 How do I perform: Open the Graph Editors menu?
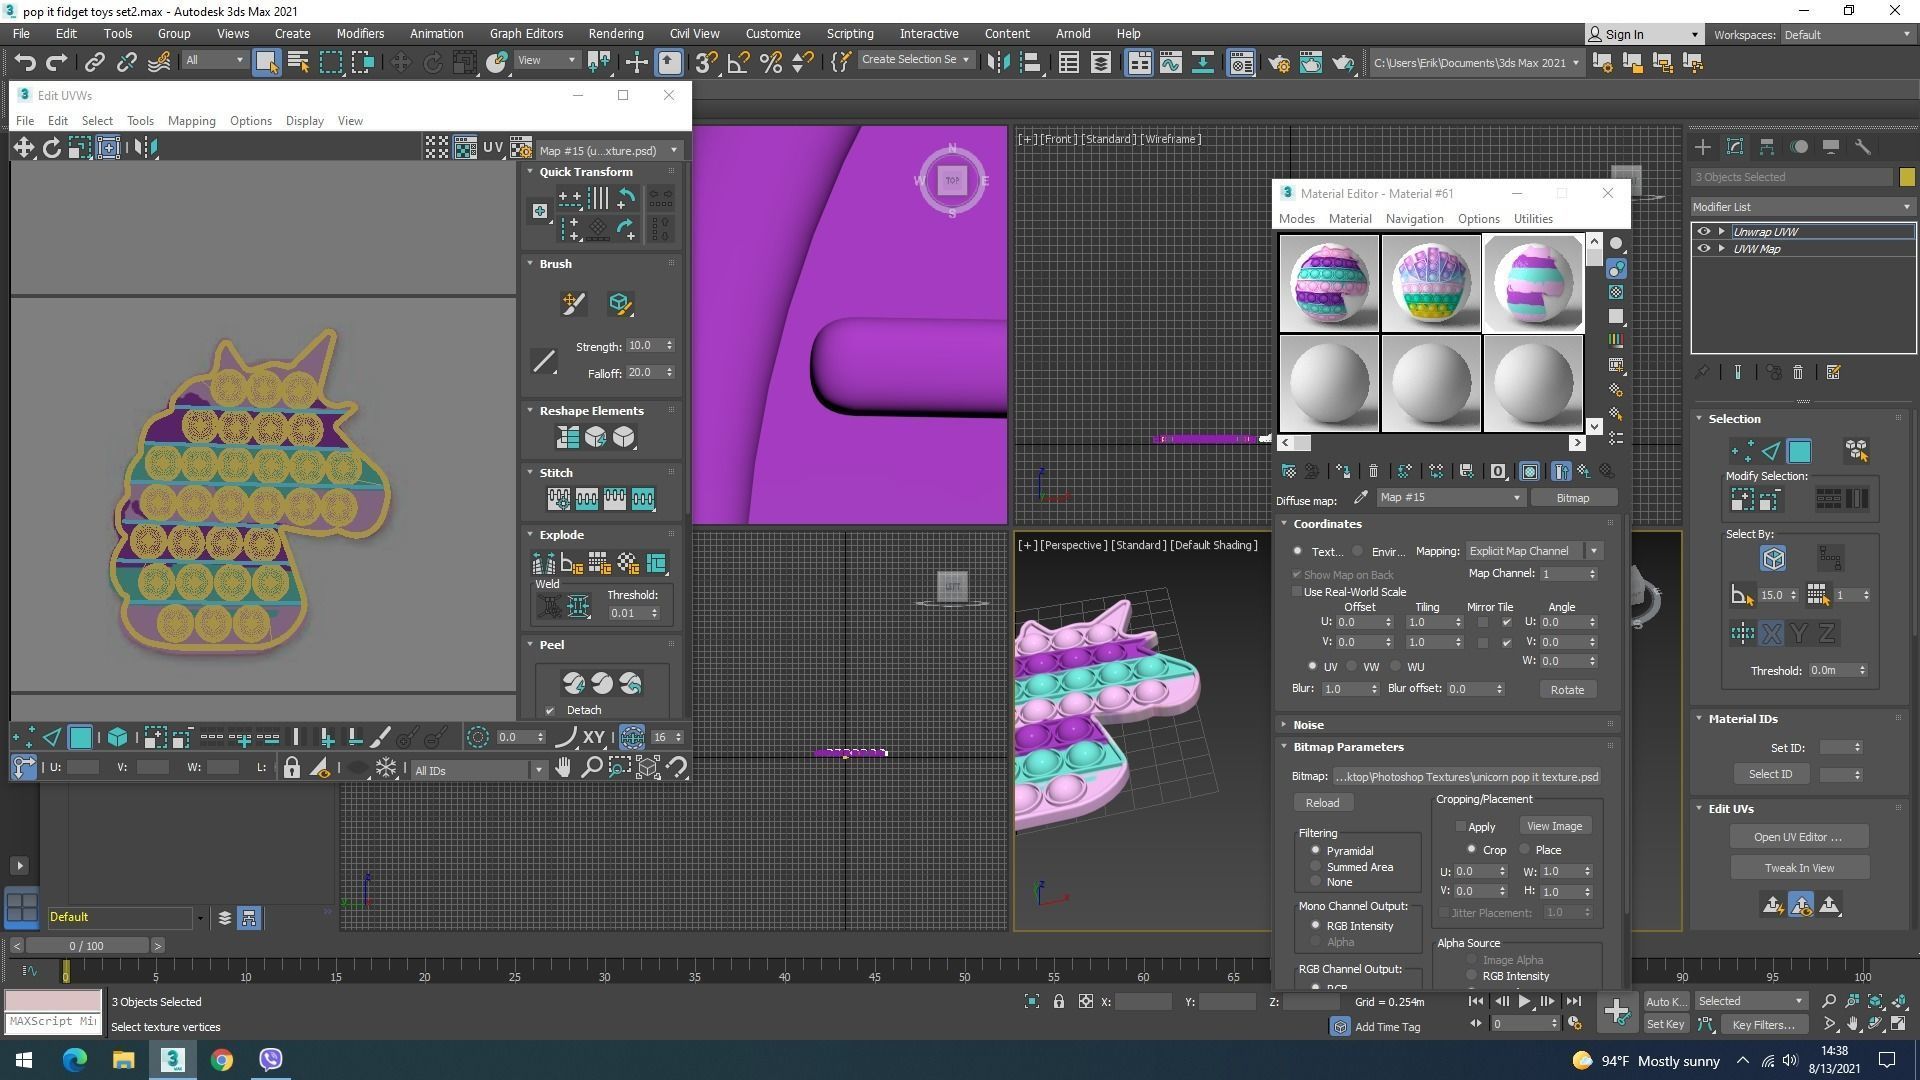click(x=526, y=33)
